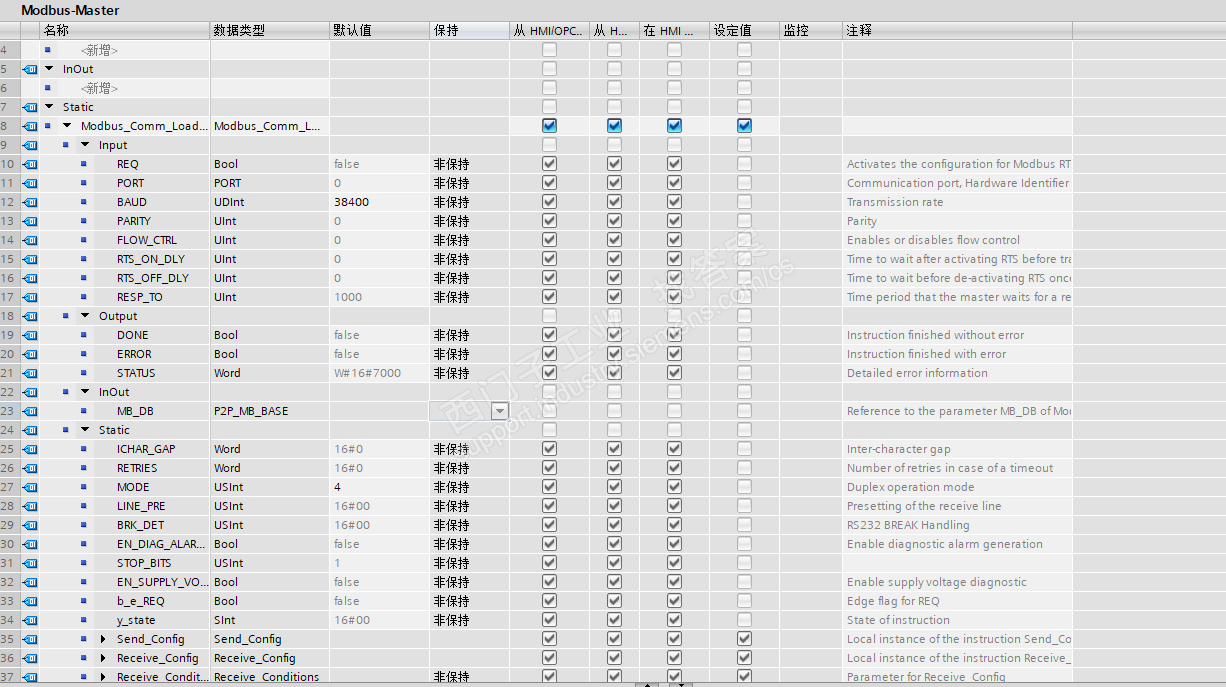This screenshot has height=687, width=1226.
Task: Click the <新增> placeholder in row 4
Action: (x=99, y=50)
